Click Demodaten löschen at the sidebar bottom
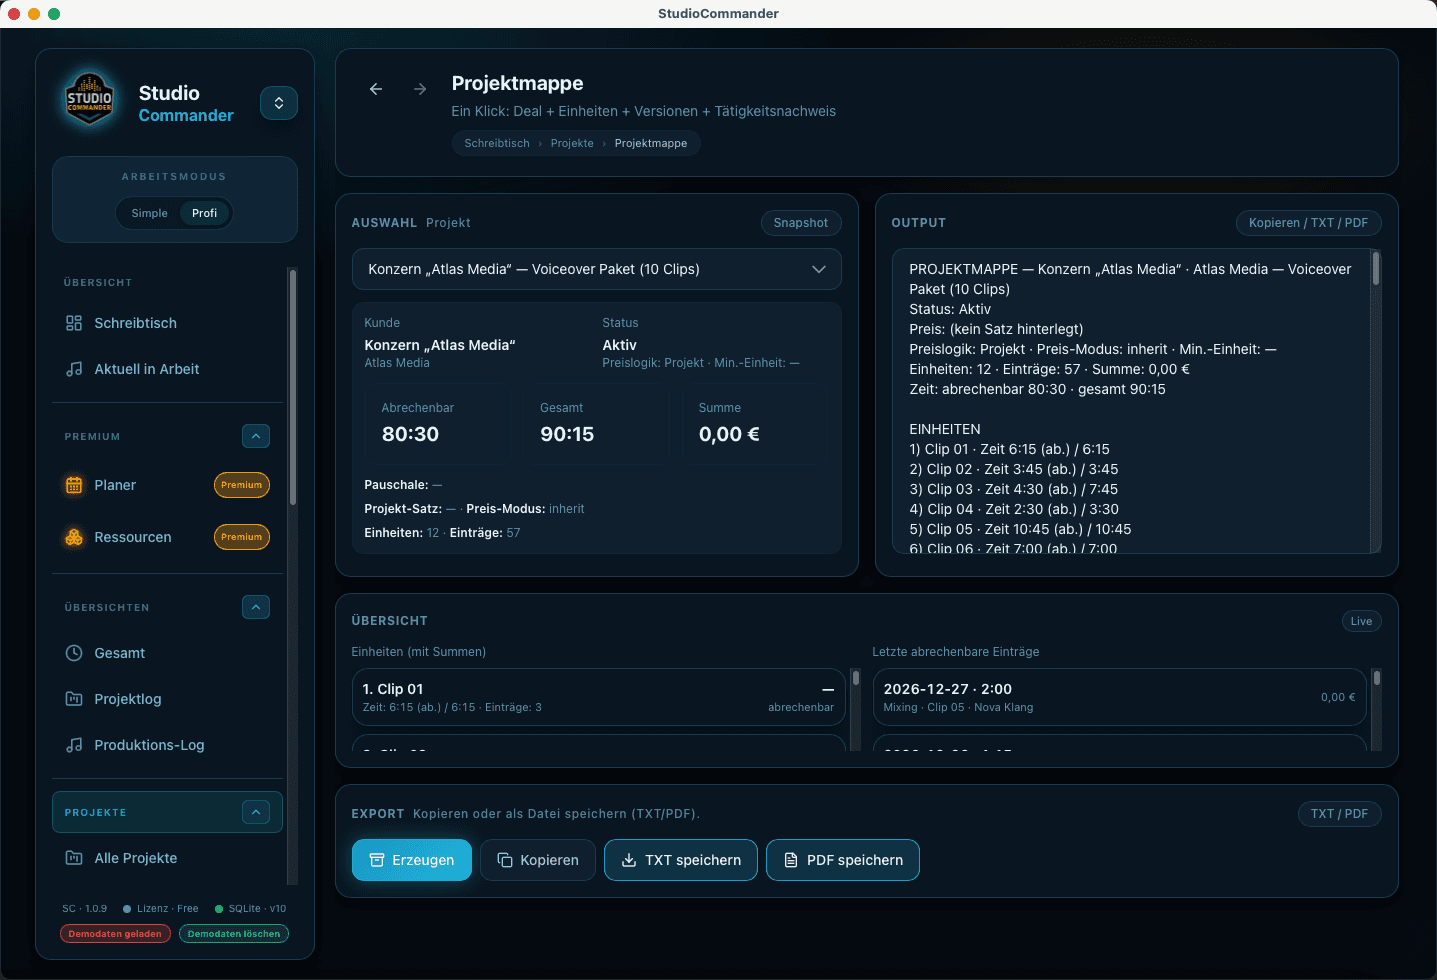This screenshot has width=1437, height=980. 233,933
